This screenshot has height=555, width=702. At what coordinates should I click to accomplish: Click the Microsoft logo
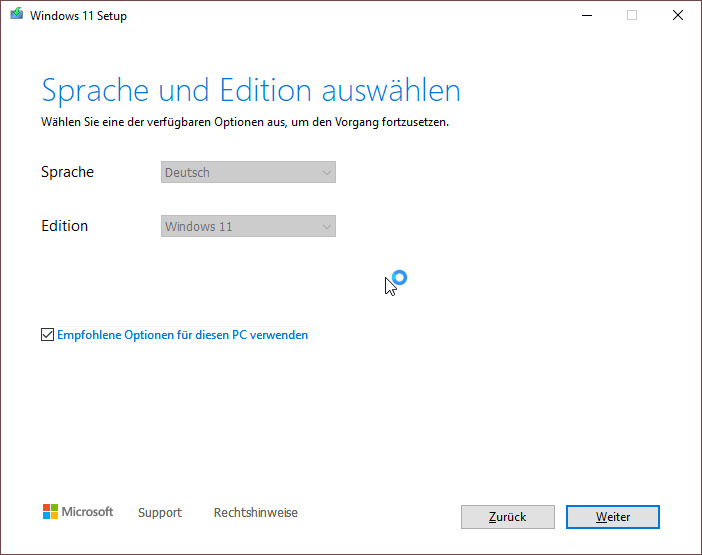(78, 512)
